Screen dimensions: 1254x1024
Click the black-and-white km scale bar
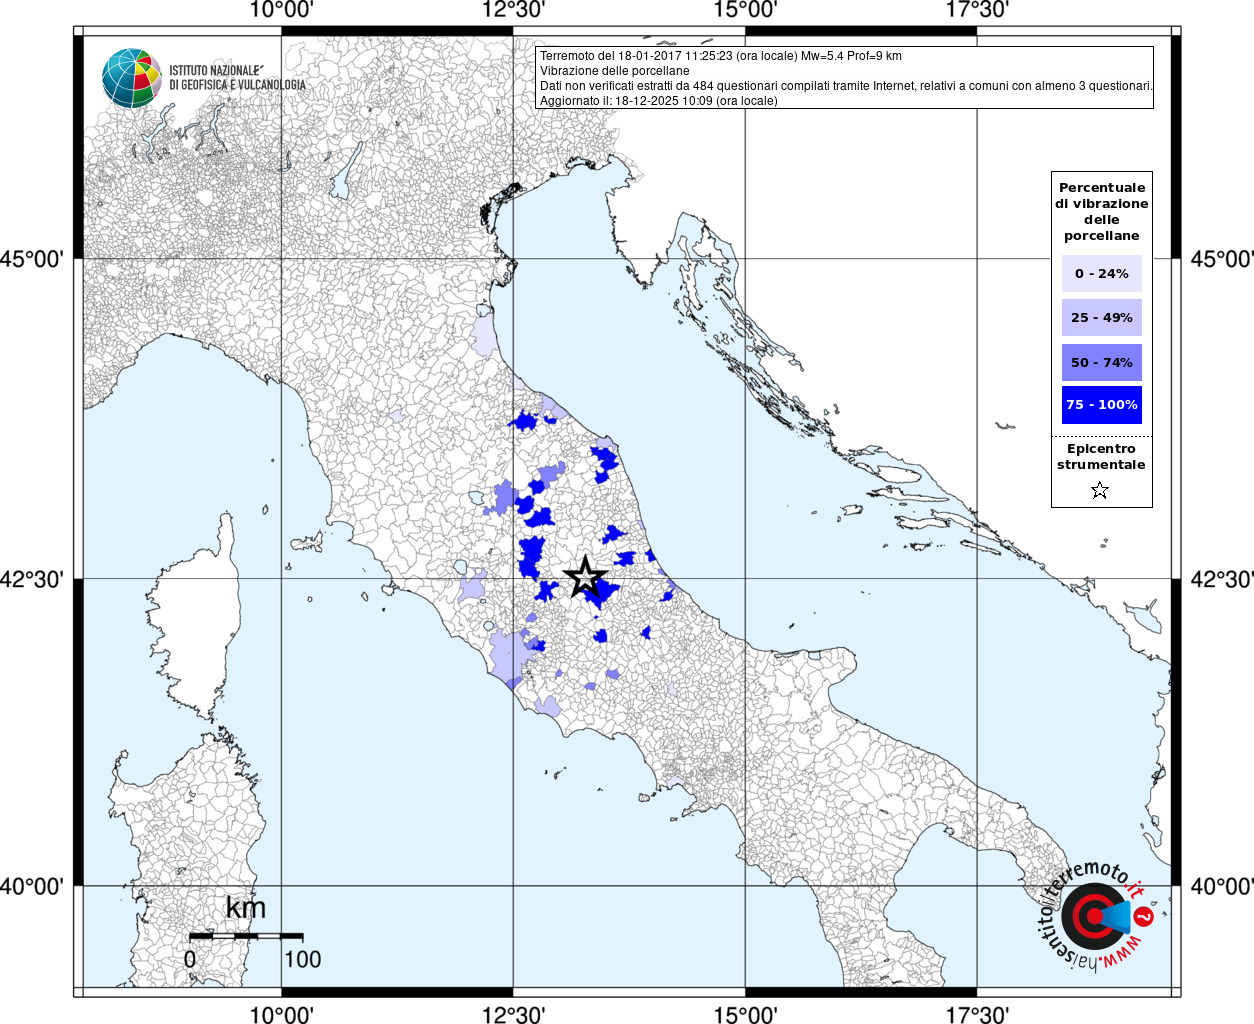(x=246, y=937)
